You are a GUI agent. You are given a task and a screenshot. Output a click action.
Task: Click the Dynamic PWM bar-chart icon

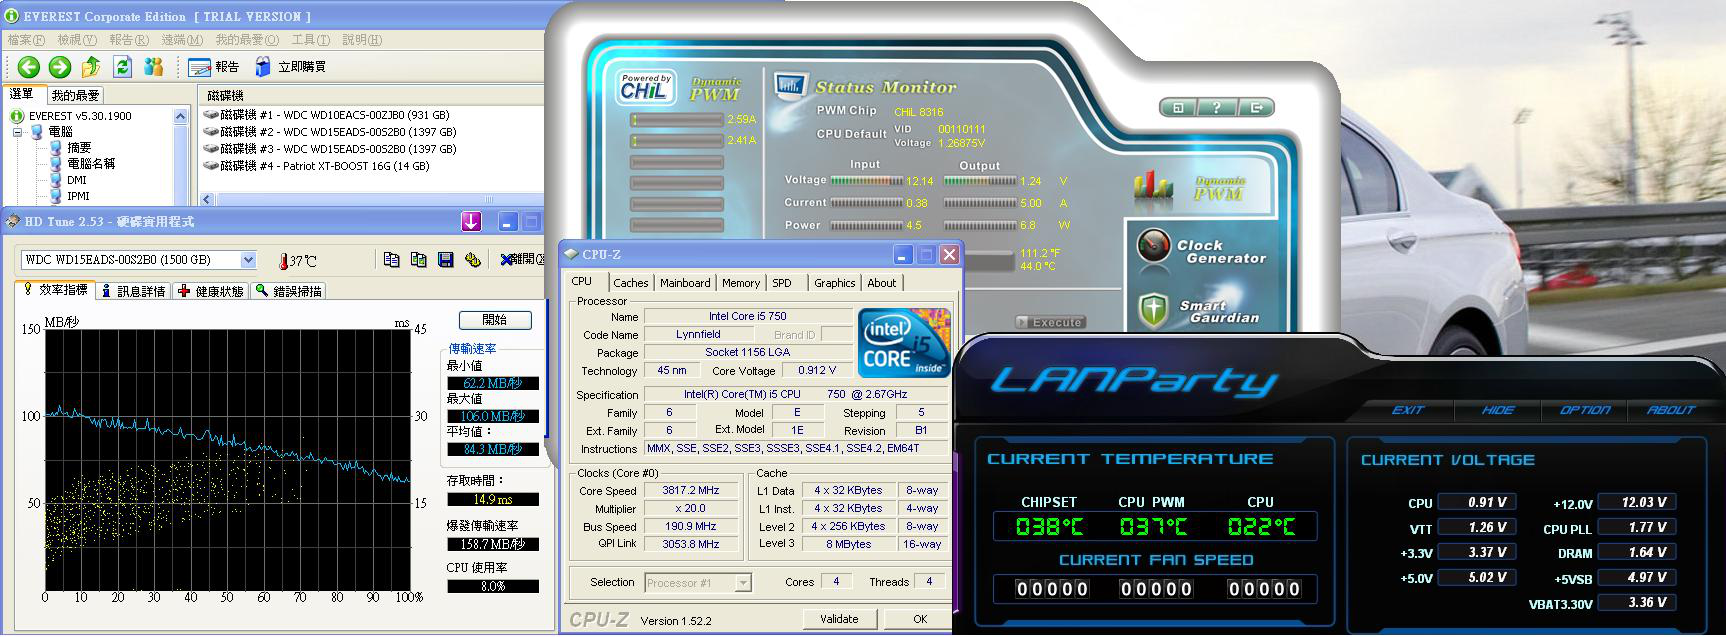[x=1152, y=185]
